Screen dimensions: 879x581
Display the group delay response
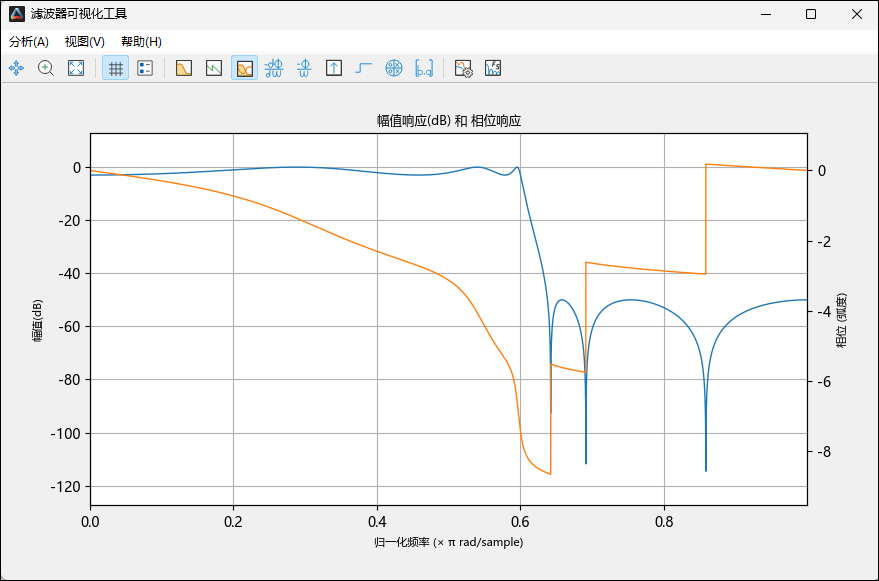click(274, 68)
